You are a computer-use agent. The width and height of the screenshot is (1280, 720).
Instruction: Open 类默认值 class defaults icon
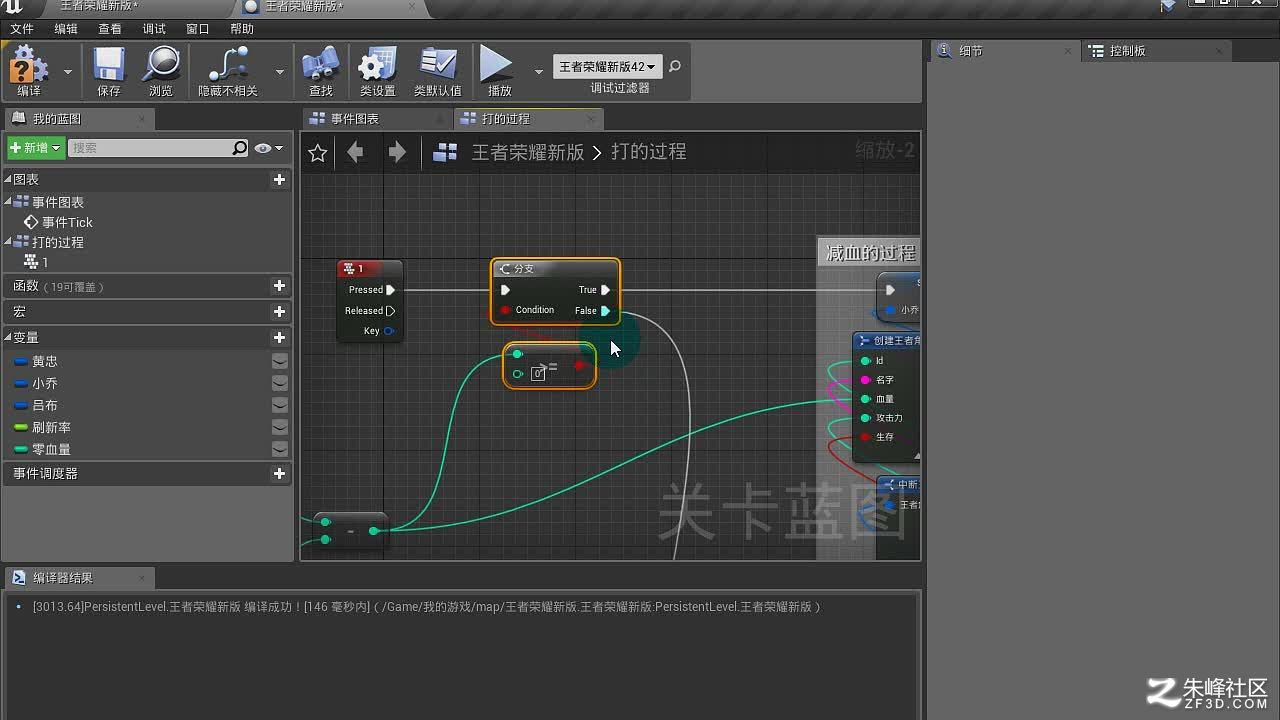click(437, 65)
